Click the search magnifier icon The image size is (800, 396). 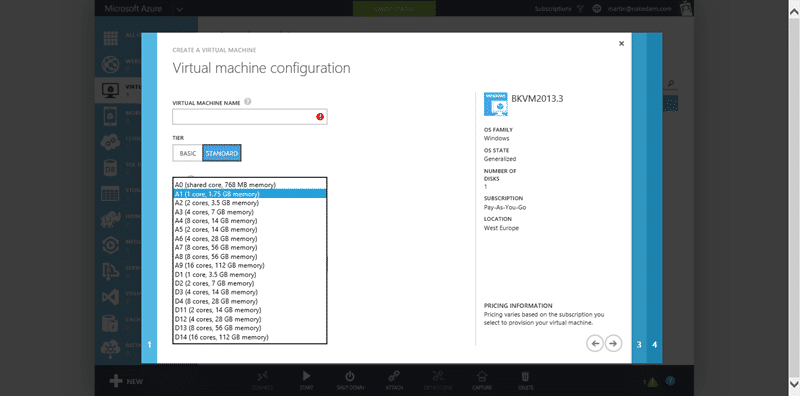point(671,83)
